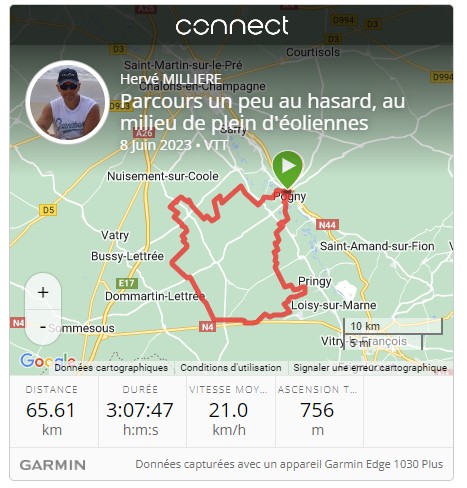Open the Hervé MILLIERE profile name link
Screen dimensions: 467x488
pyautogui.click(x=171, y=79)
